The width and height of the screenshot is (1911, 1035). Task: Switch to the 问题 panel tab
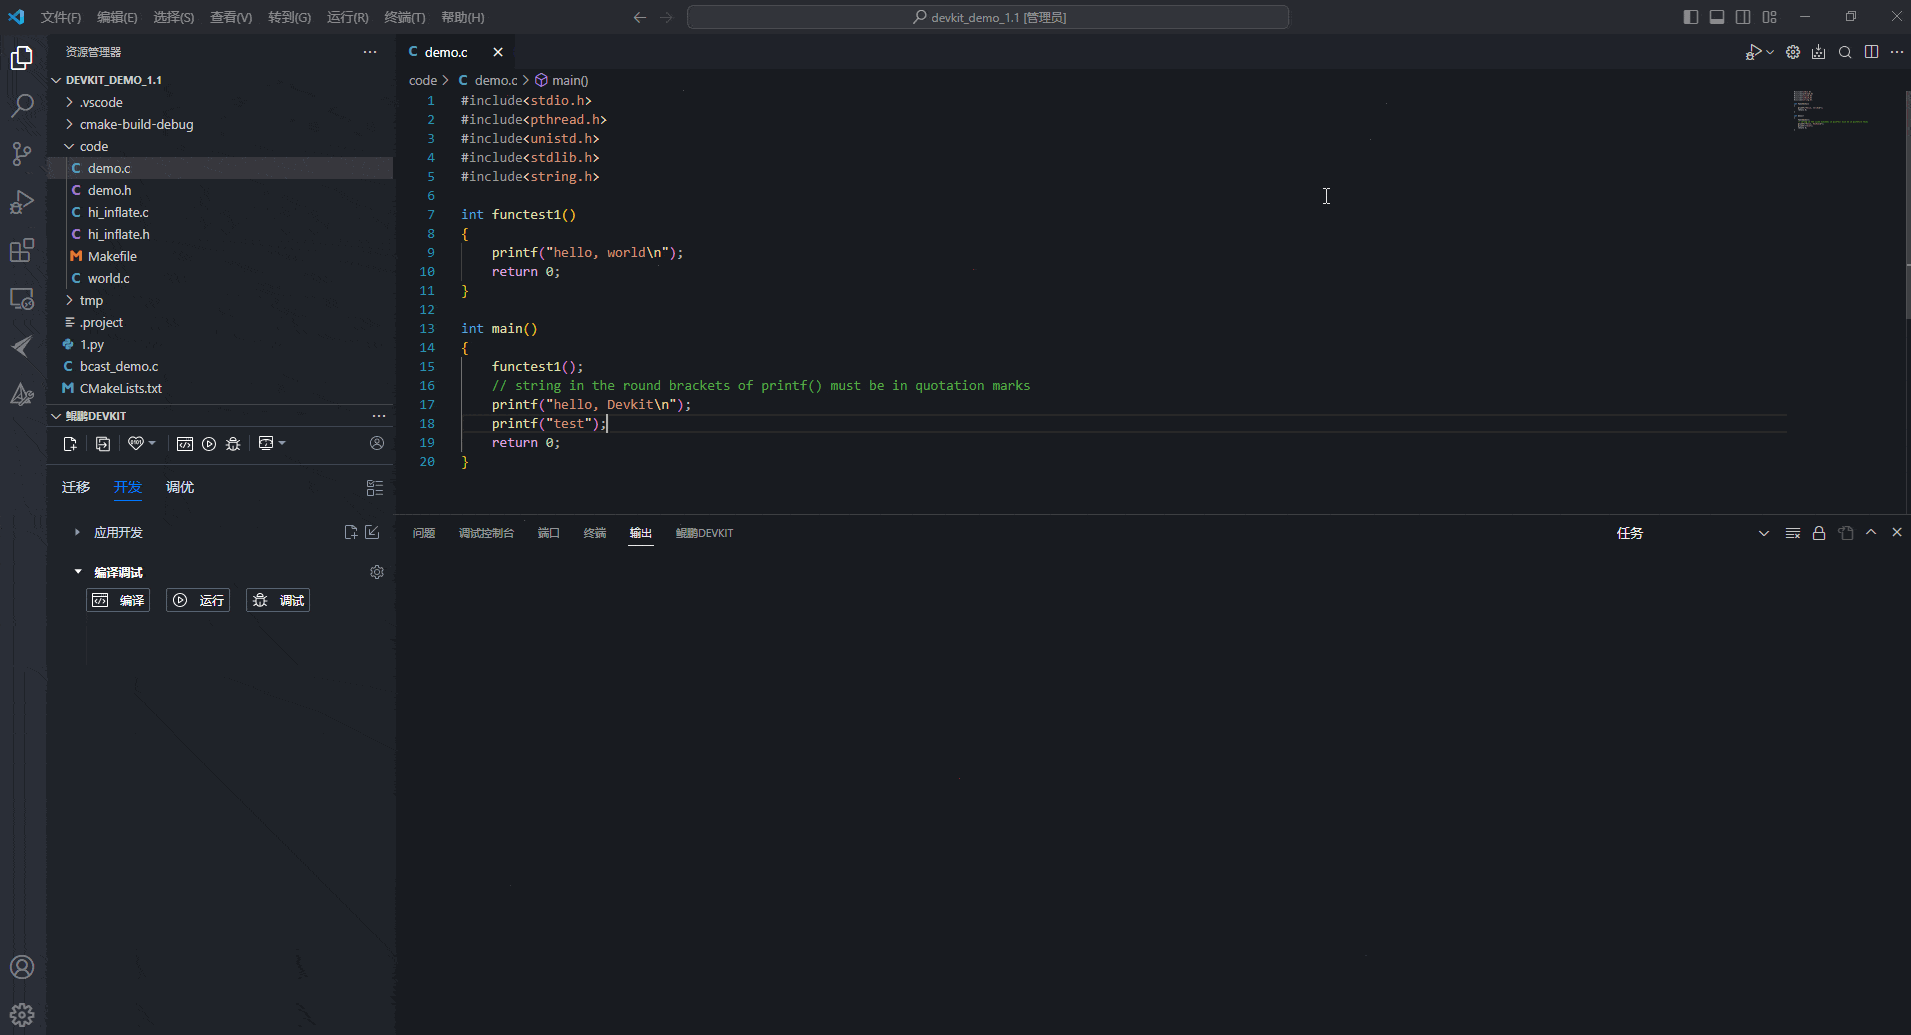(424, 533)
